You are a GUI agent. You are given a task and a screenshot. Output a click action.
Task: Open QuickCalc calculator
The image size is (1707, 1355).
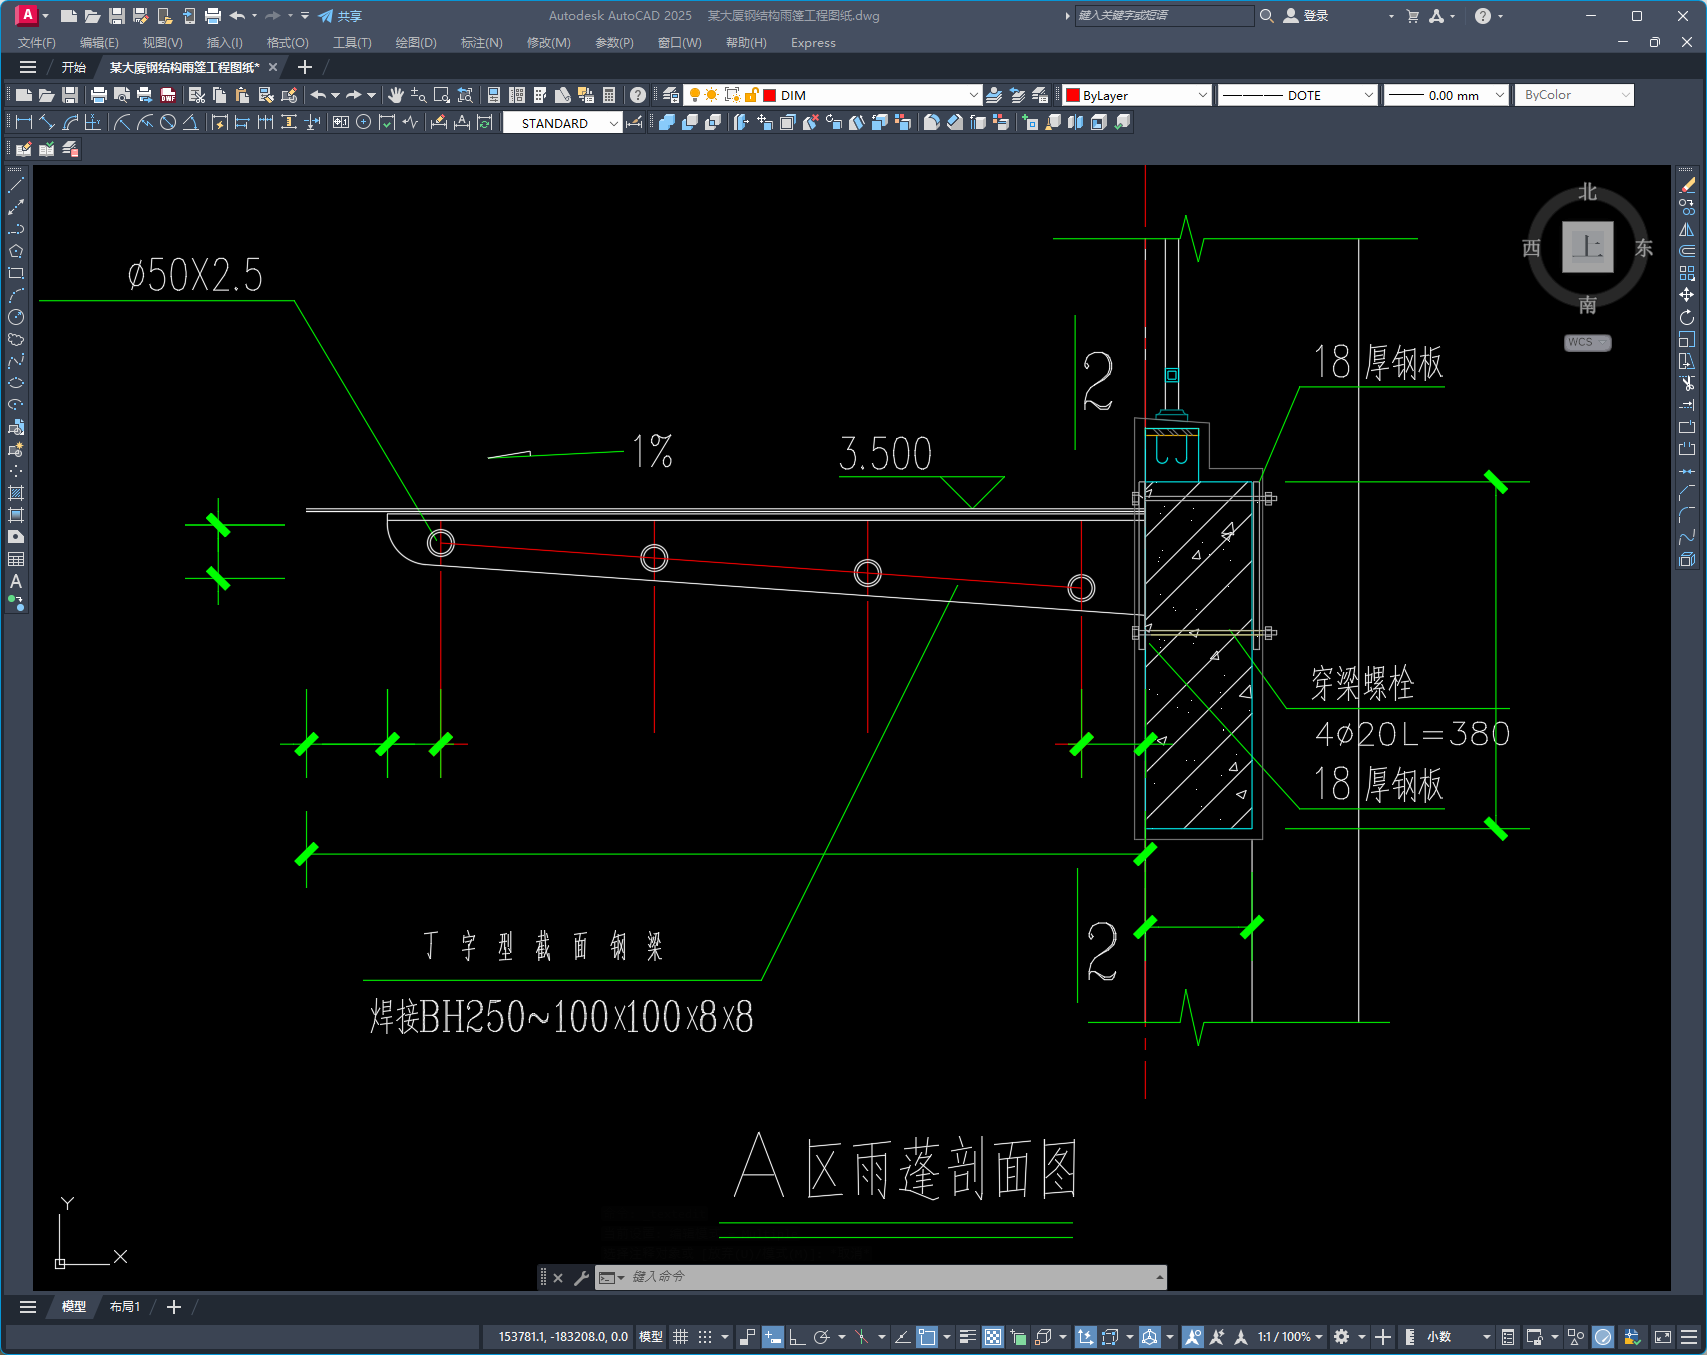click(x=609, y=95)
